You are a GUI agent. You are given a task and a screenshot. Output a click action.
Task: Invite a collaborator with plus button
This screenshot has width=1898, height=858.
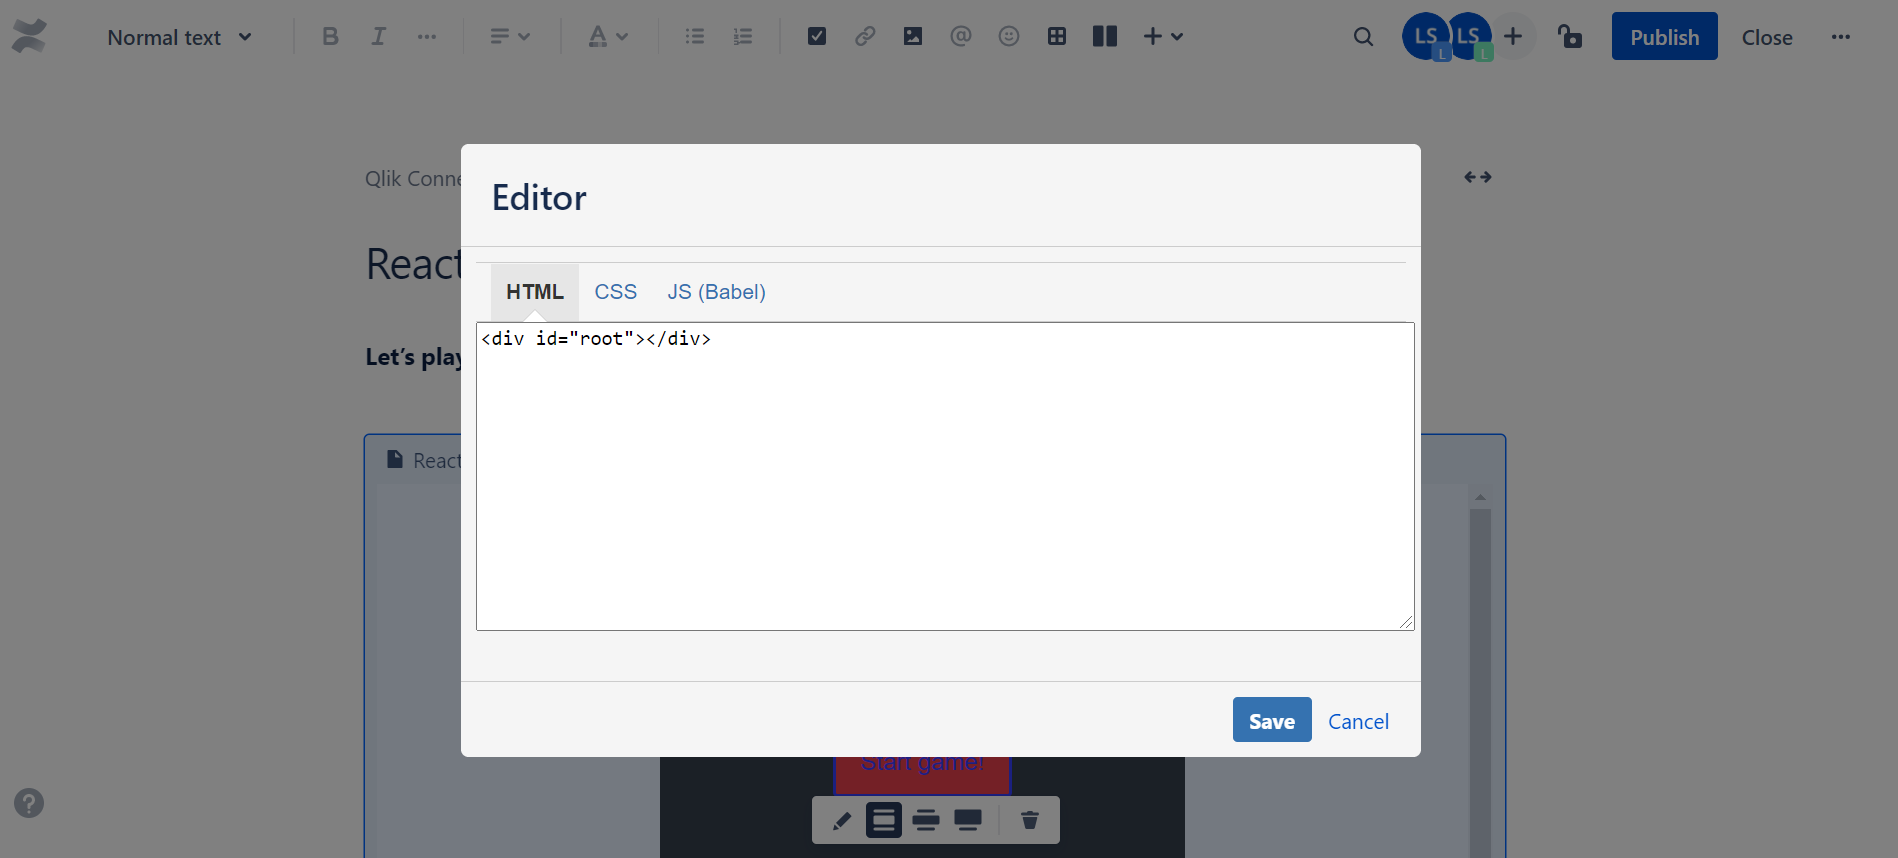click(1513, 37)
